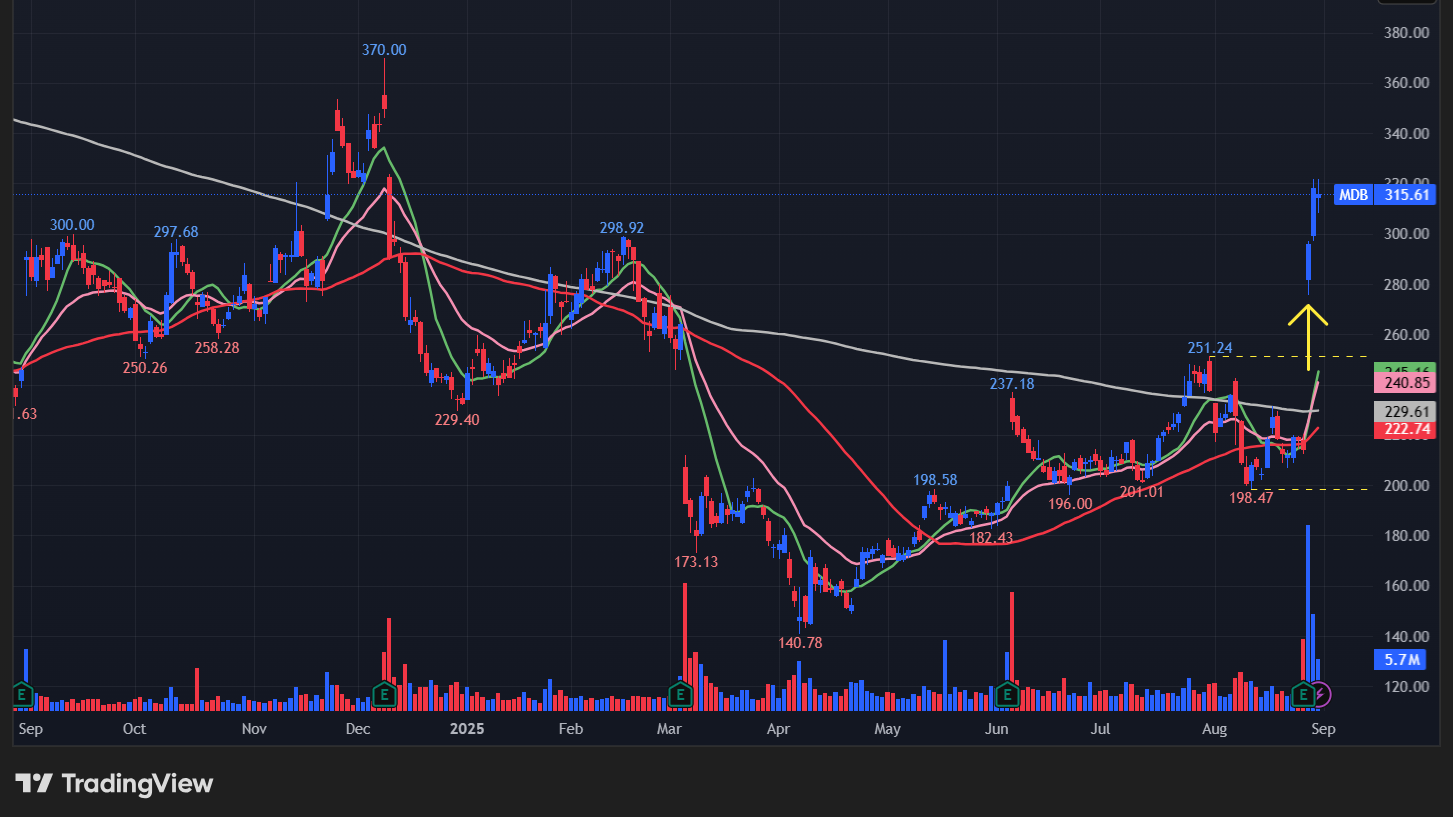Select the 315.61 last price label
This screenshot has width=1453, height=817.
pos(1407,195)
